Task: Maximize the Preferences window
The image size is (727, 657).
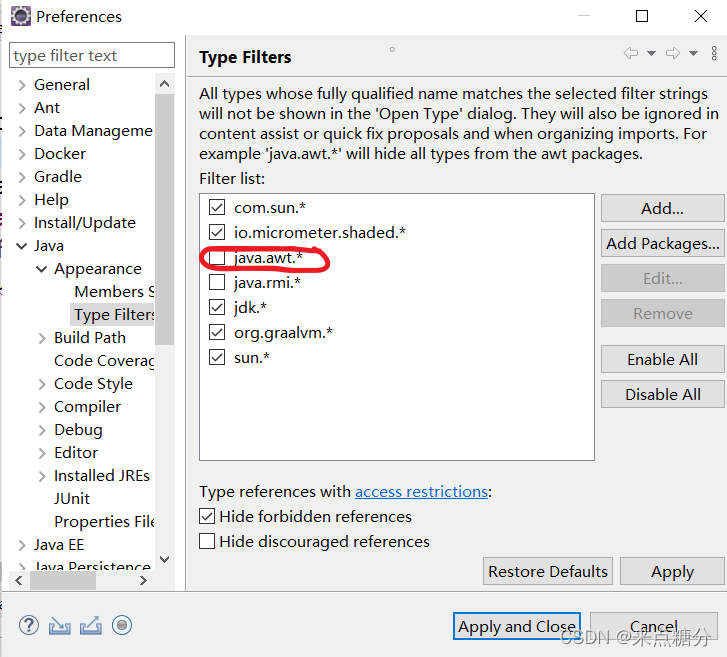Action: (x=642, y=16)
